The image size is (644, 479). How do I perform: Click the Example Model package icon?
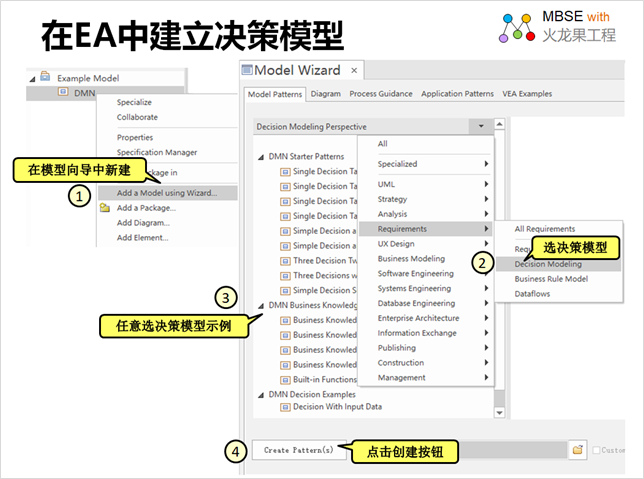point(45,77)
